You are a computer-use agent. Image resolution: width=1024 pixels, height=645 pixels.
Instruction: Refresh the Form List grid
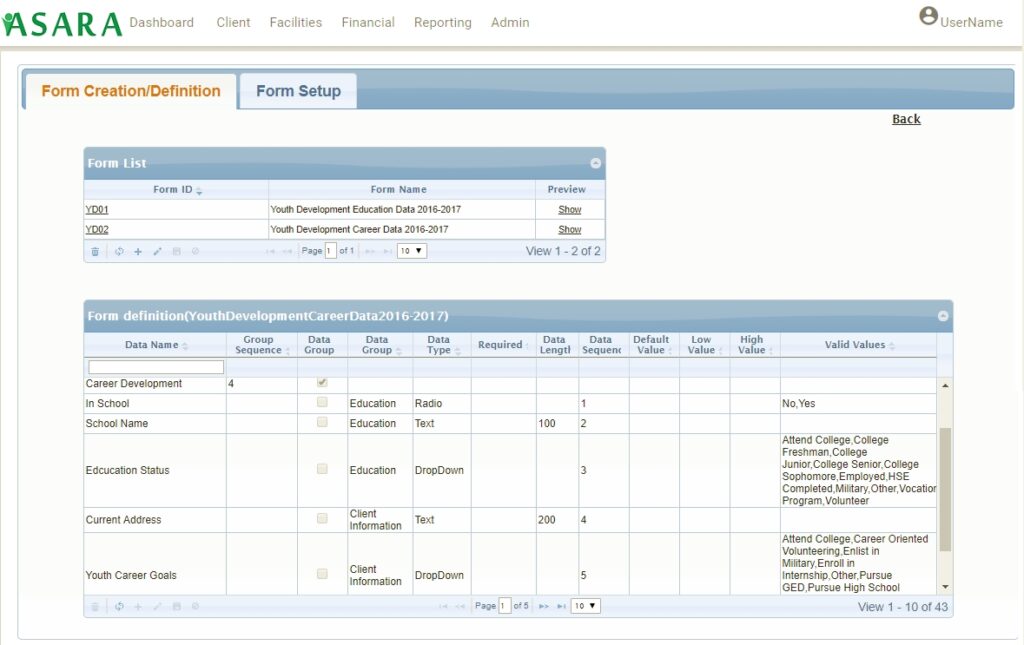(119, 251)
